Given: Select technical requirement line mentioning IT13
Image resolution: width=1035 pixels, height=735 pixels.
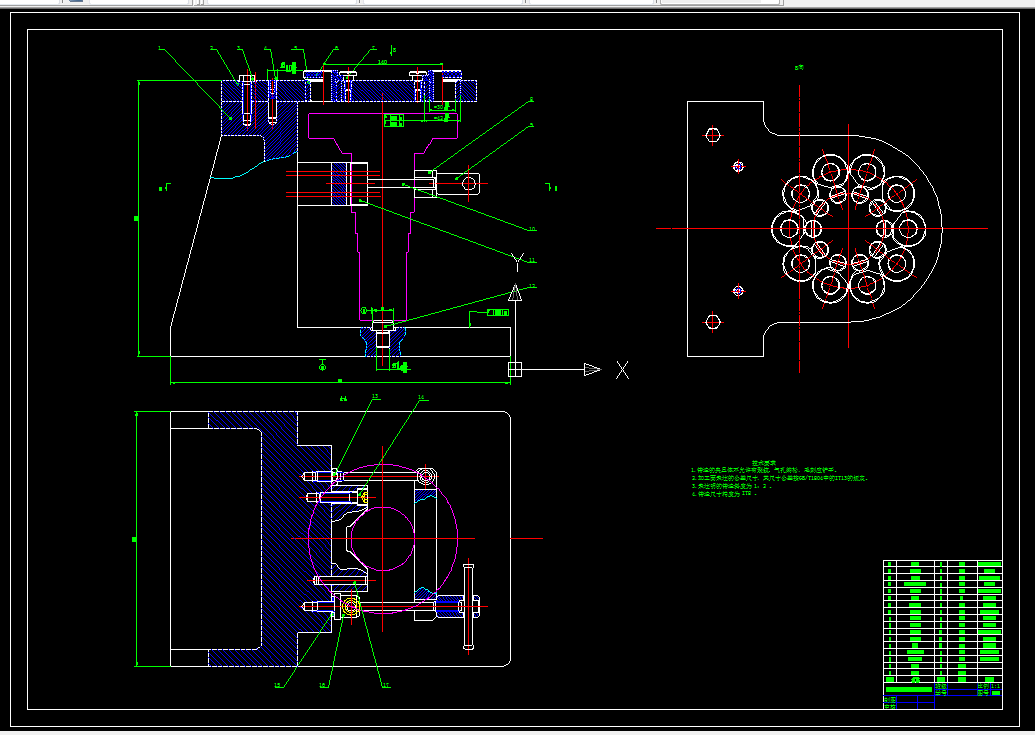Looking at the screenshot, I should [x=780, y=478].
